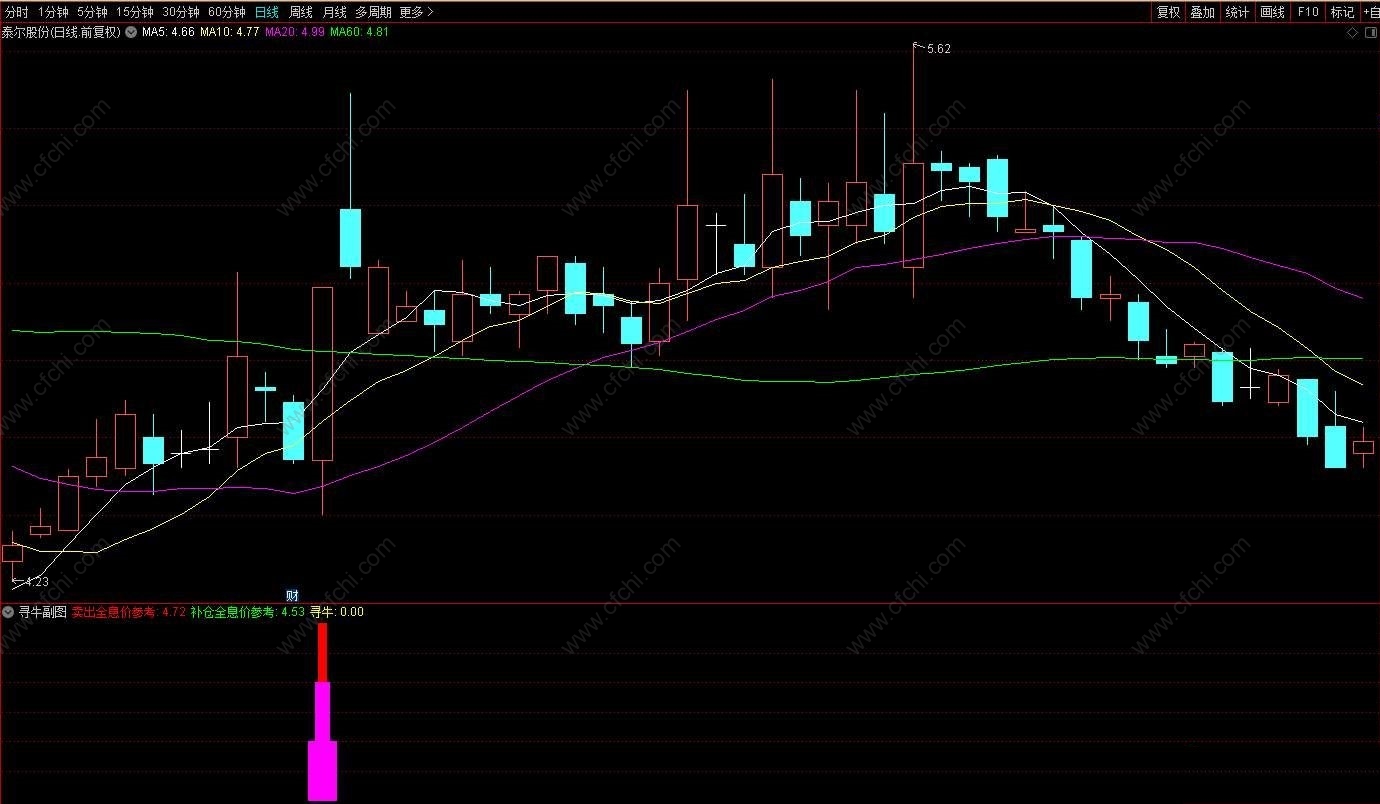Switch to the 分时 intraday period
The image size is (1380, 804).
(17, 12)
